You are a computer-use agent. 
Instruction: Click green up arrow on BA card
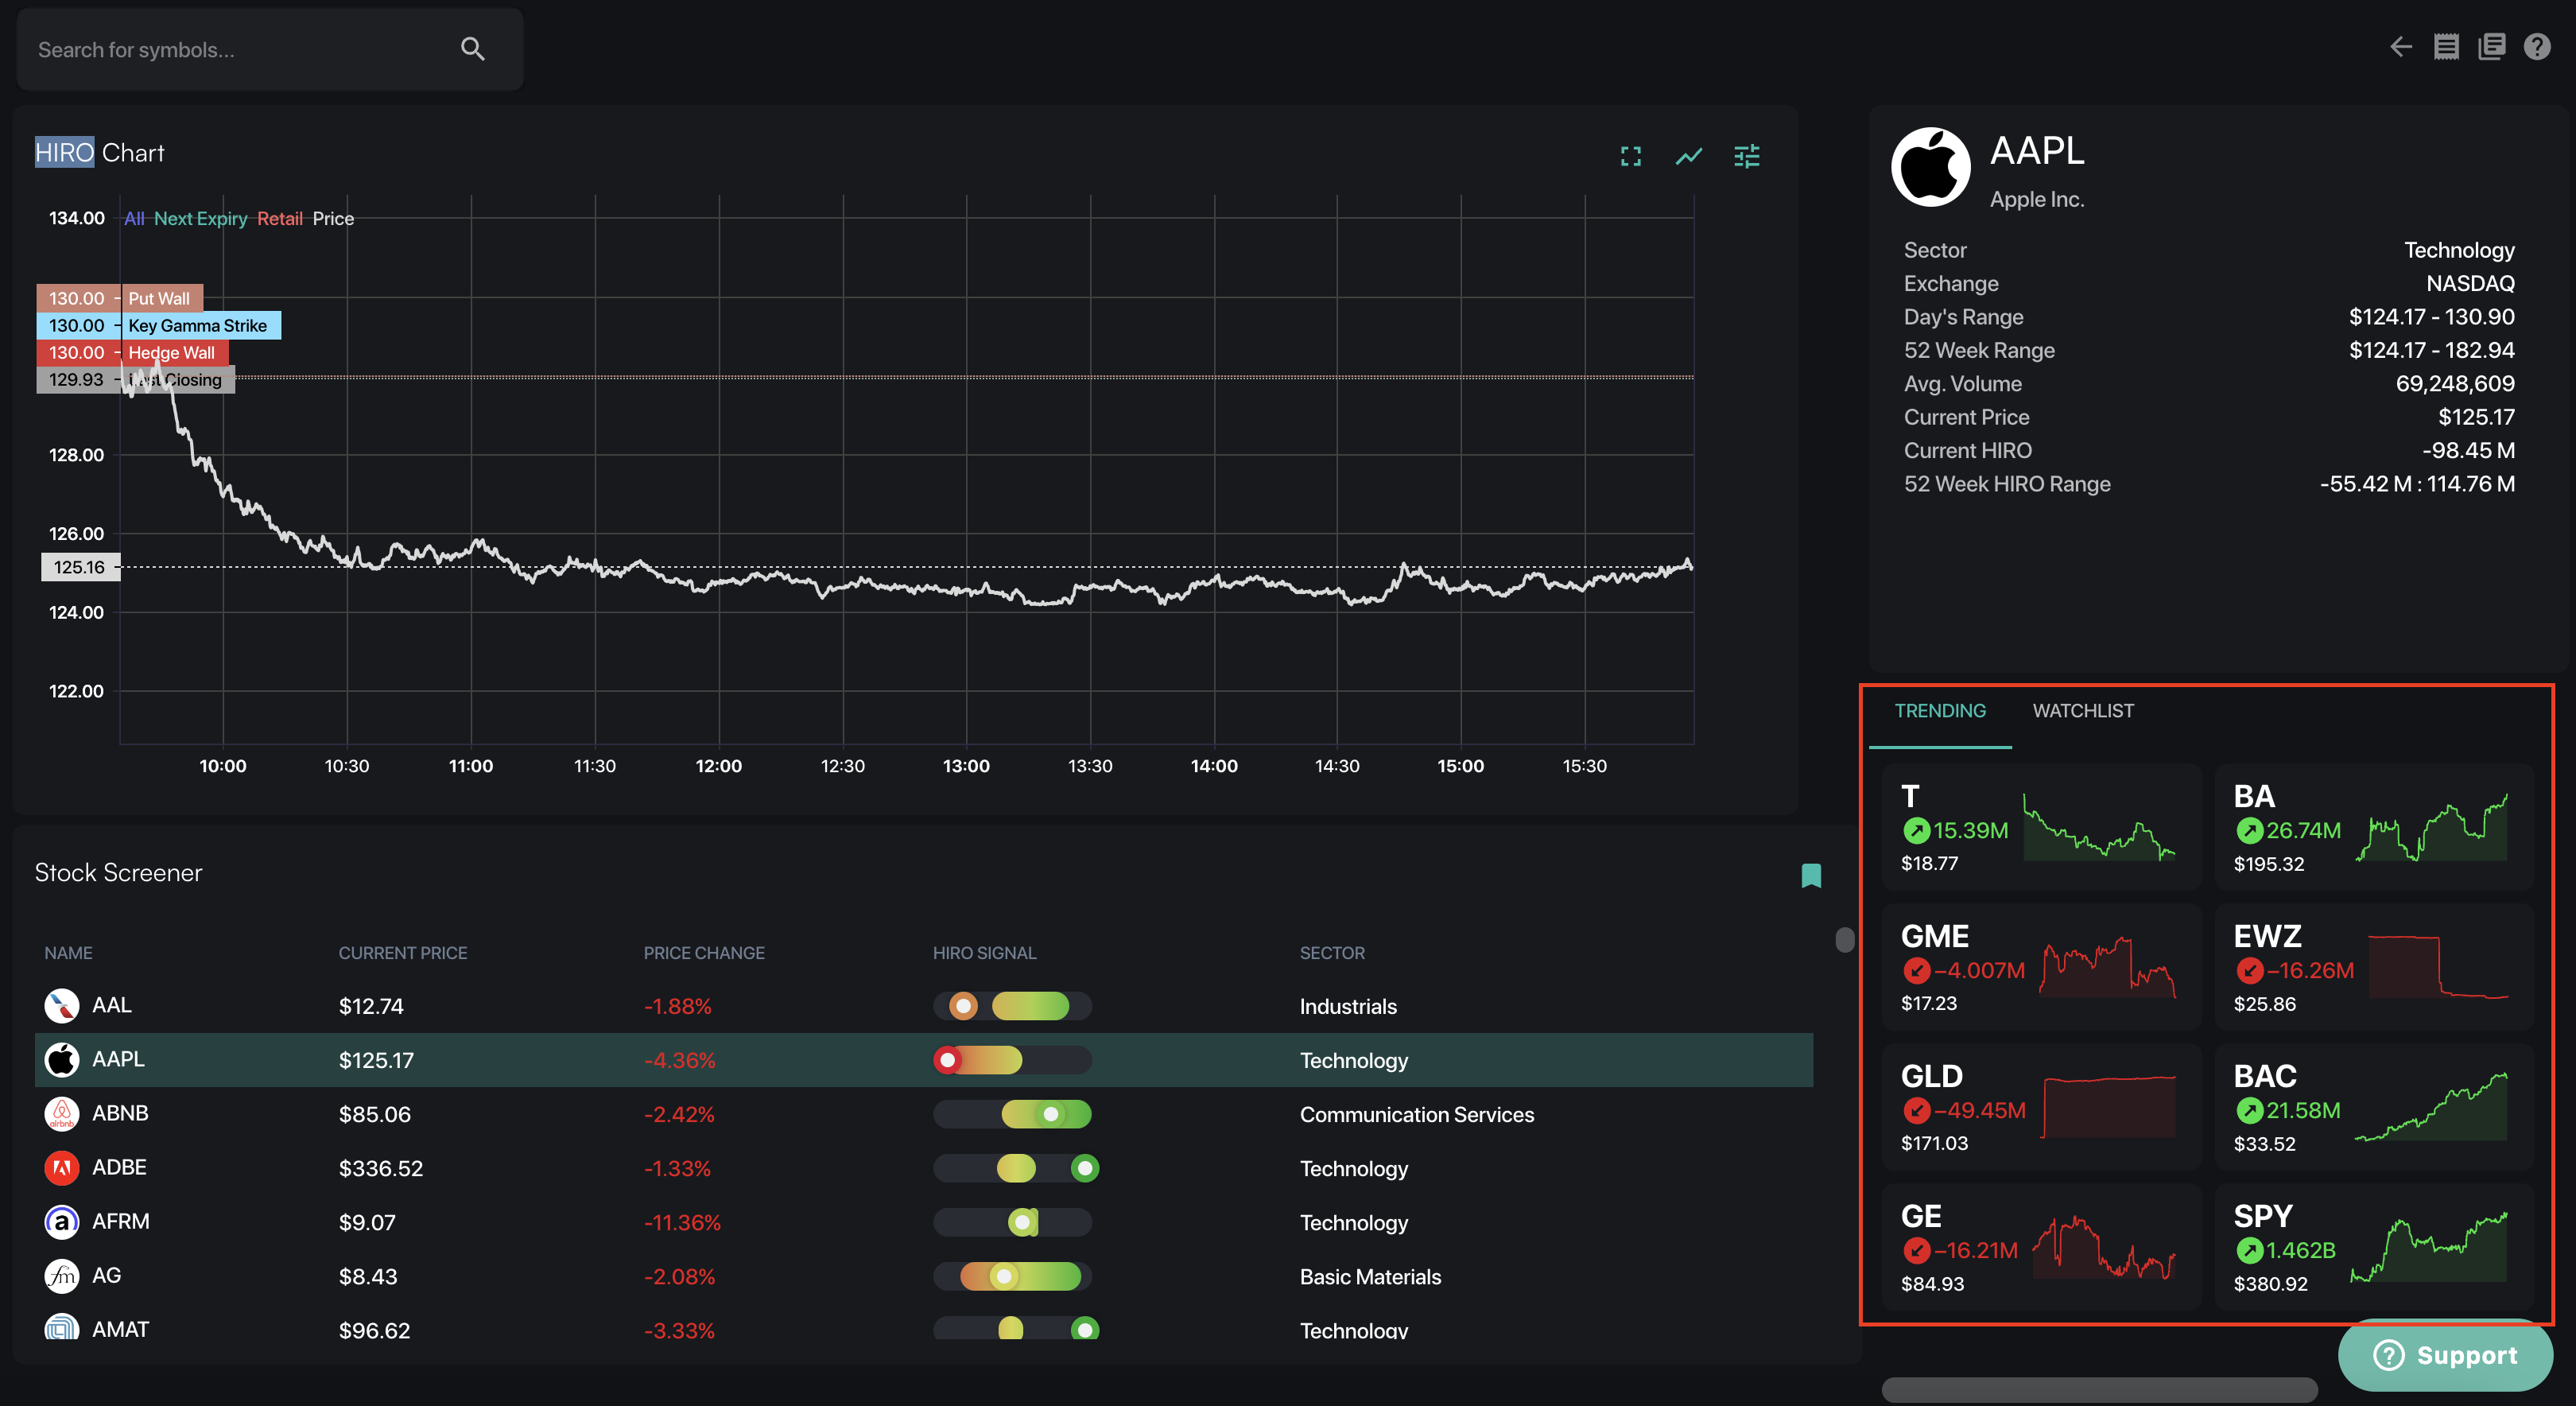pyautogui.click(x=2249, y=830)
